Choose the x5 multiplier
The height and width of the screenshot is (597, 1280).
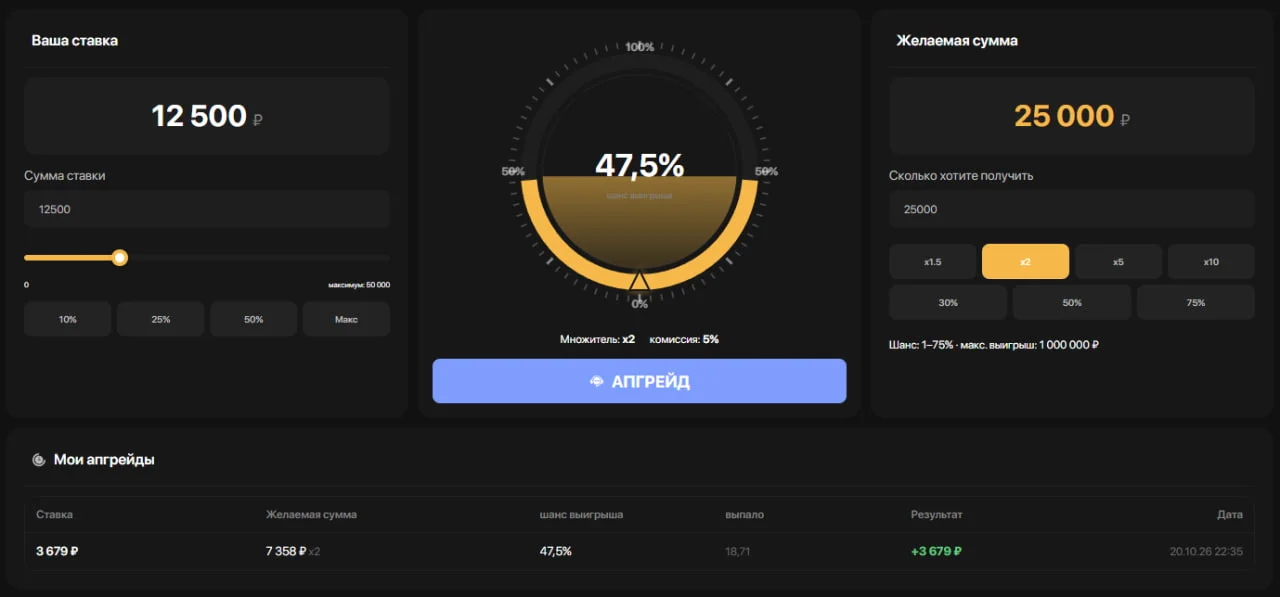[x=1118, y=262]
